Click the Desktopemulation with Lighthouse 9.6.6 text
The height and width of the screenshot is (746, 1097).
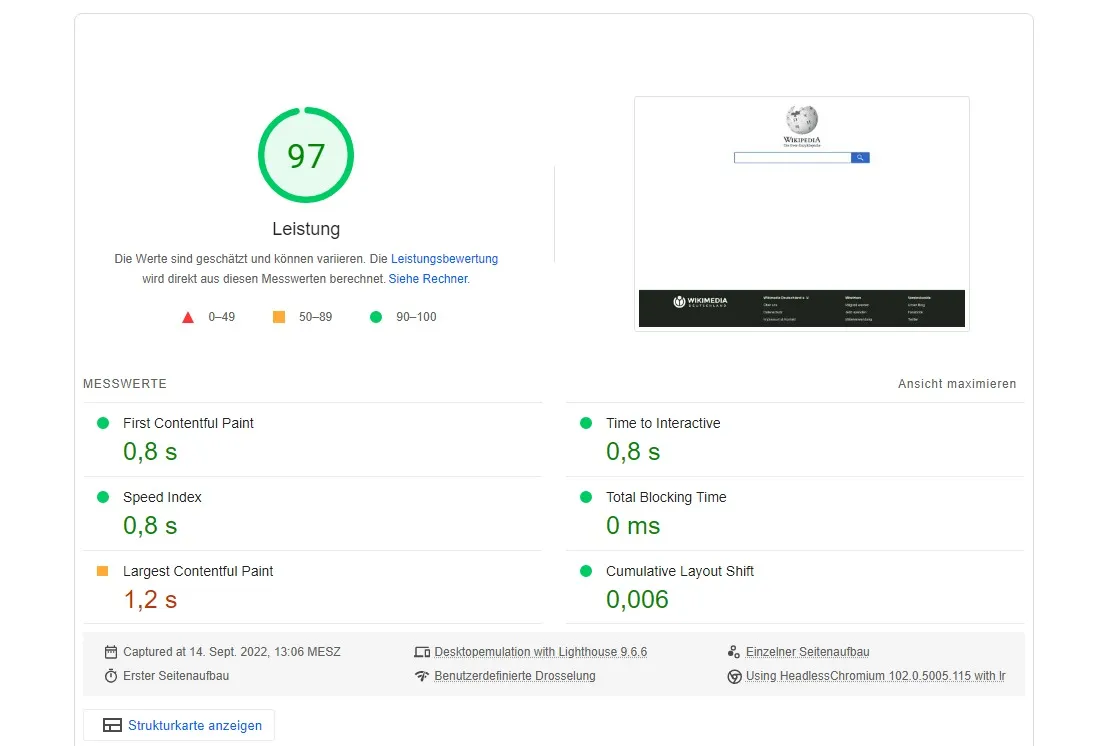point(540,652)
